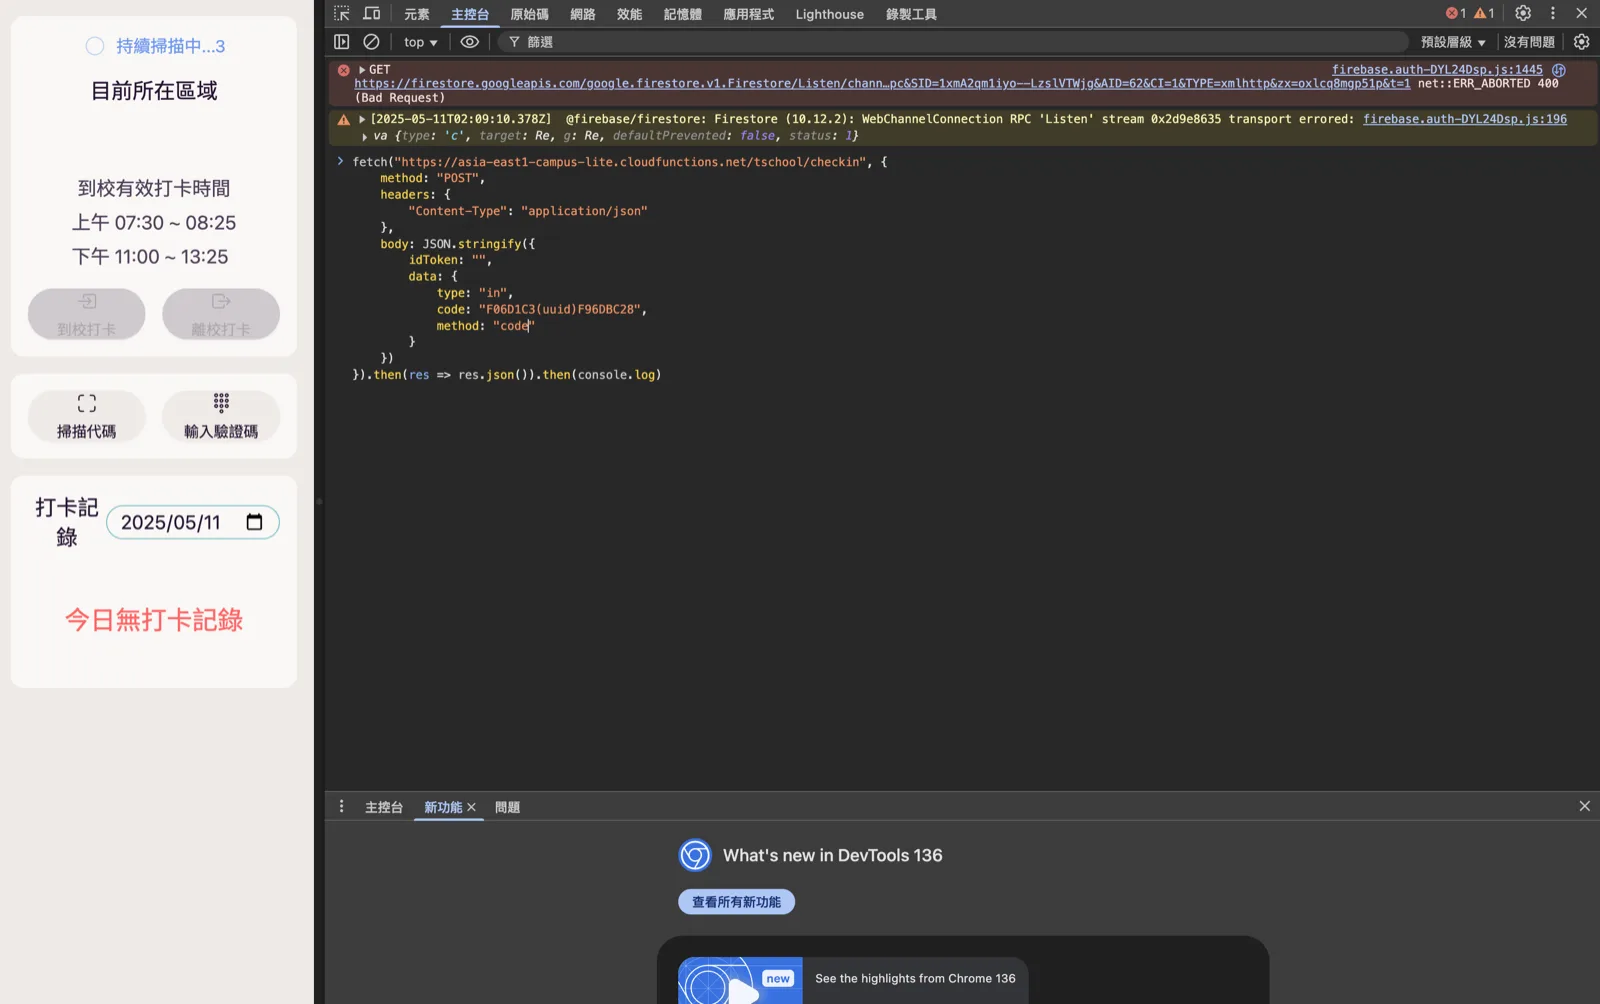Open the console settings gear icon
The width and height of the screenshot is (1600, 1004).
pos(1581,42)
